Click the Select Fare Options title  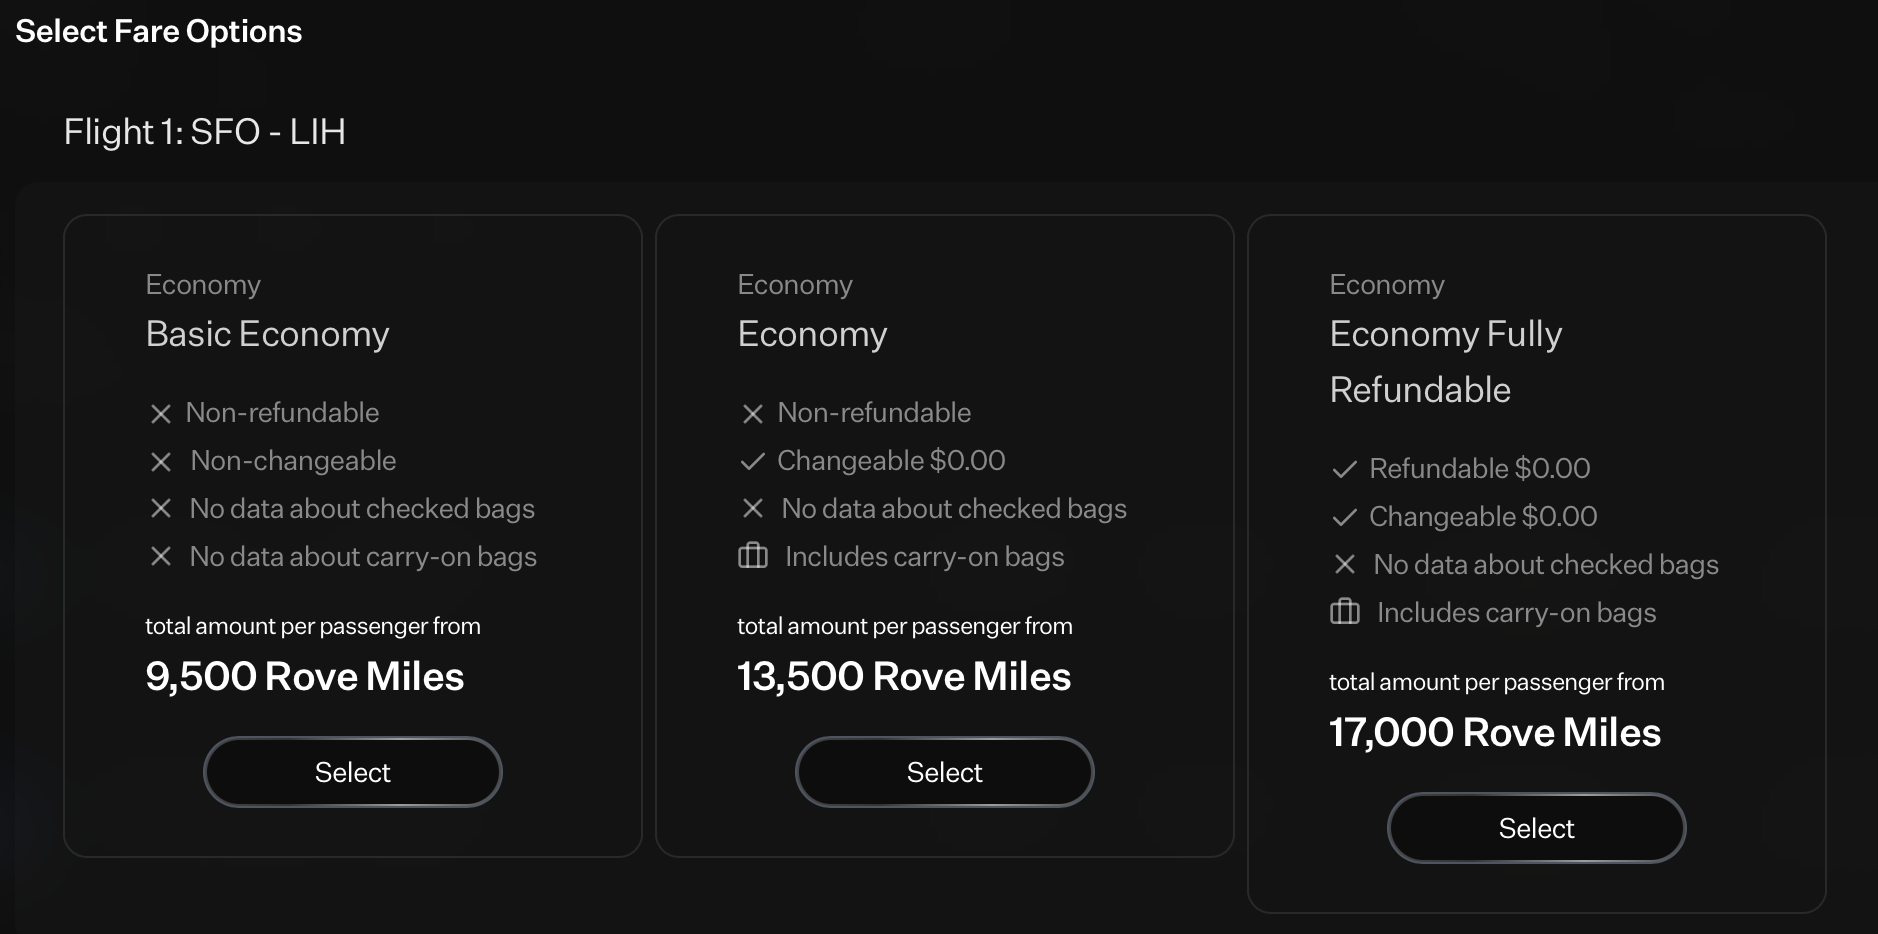[x=158, y=30]
